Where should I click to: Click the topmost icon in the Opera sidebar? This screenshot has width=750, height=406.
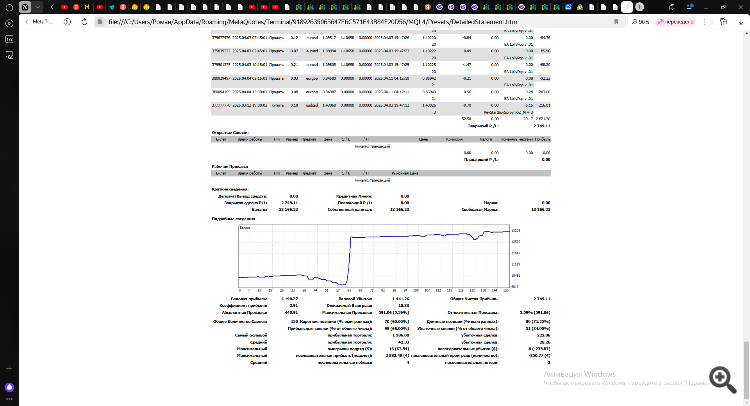click(9, 24)
